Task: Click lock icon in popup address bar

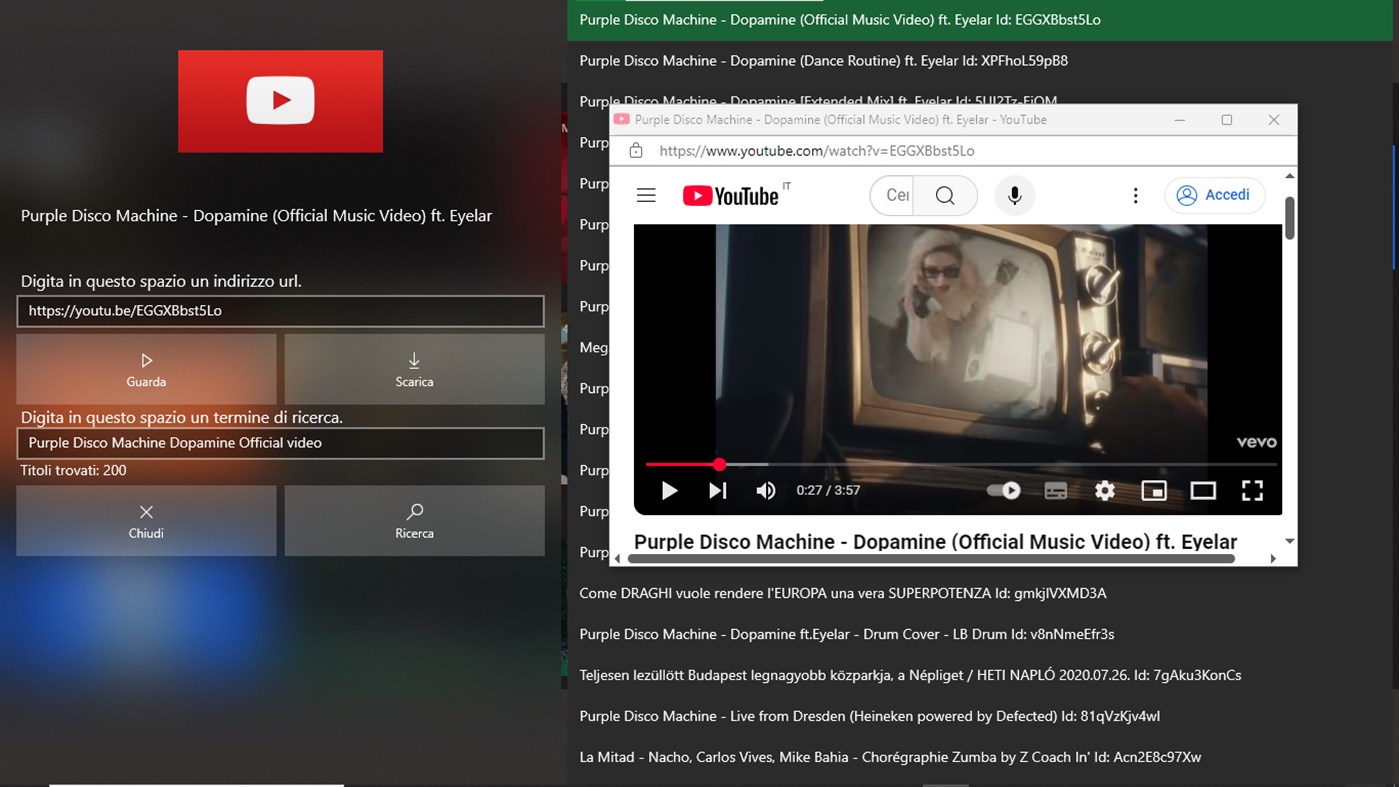Action: (x=635, y=151)
